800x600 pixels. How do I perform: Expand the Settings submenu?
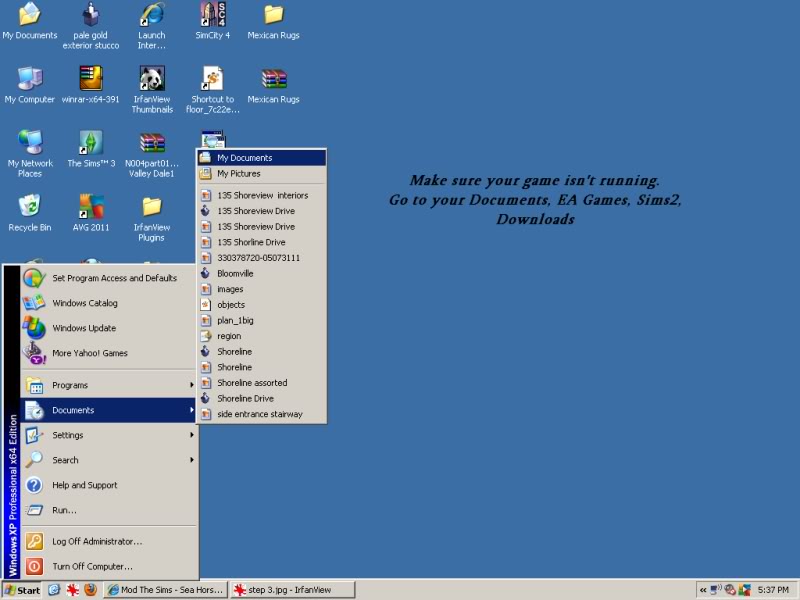[x=108, y=435]
